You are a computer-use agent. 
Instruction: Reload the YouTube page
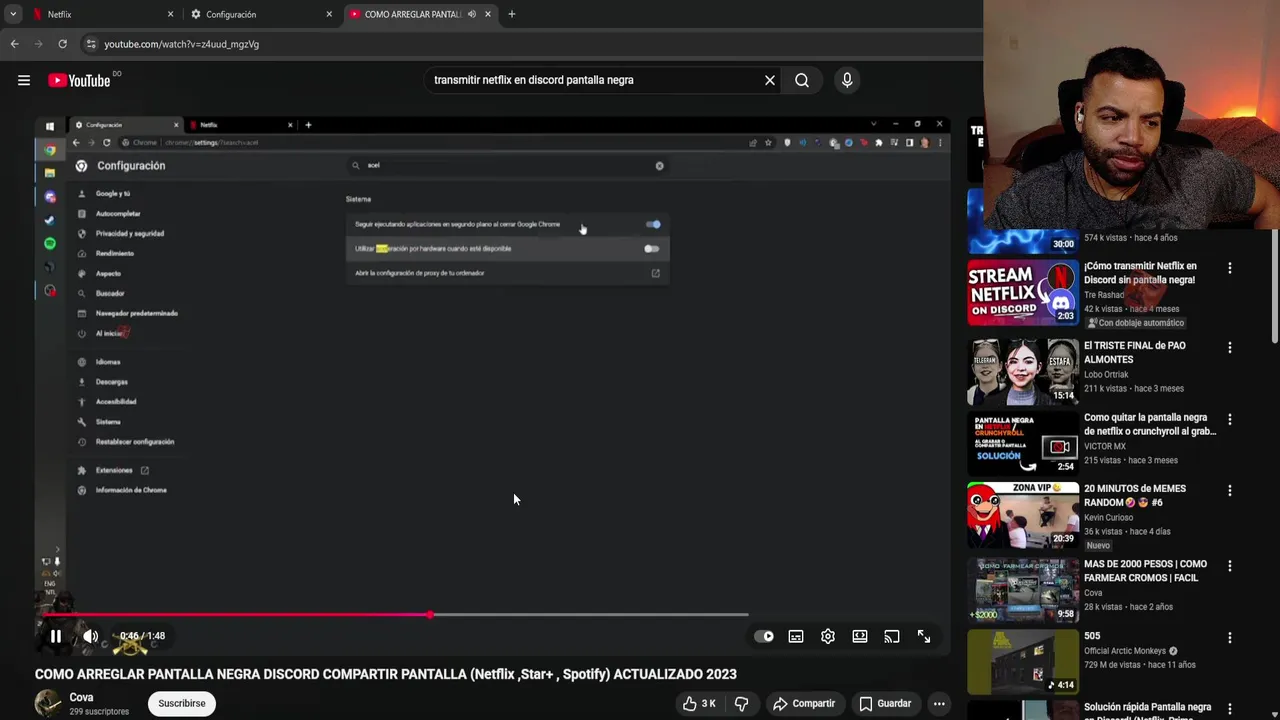pyautogui.click(x=62, y=44)
